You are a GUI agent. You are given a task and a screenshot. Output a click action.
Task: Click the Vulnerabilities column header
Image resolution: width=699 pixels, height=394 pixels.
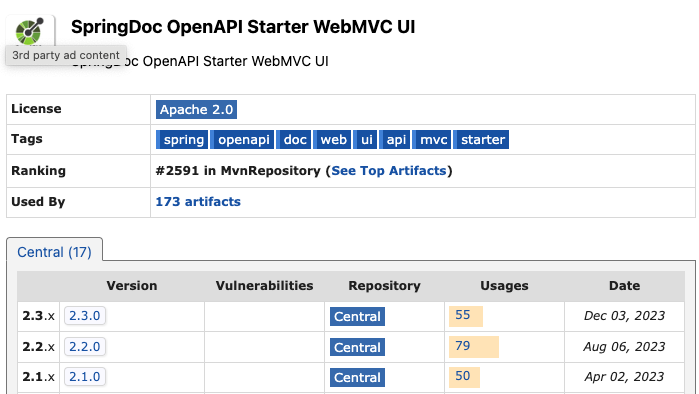click(x=264, y=286)
